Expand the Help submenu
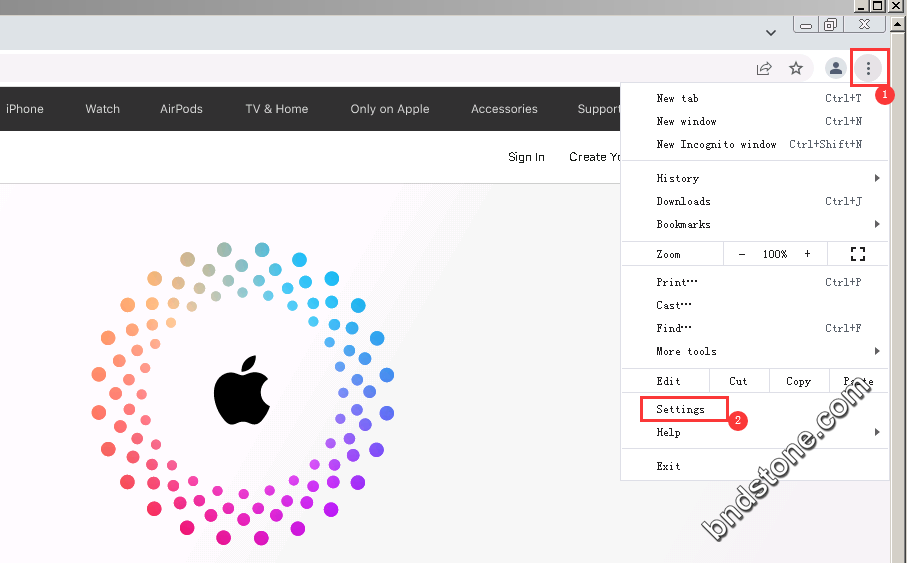907x563 pixels. [x=755, y=432]
